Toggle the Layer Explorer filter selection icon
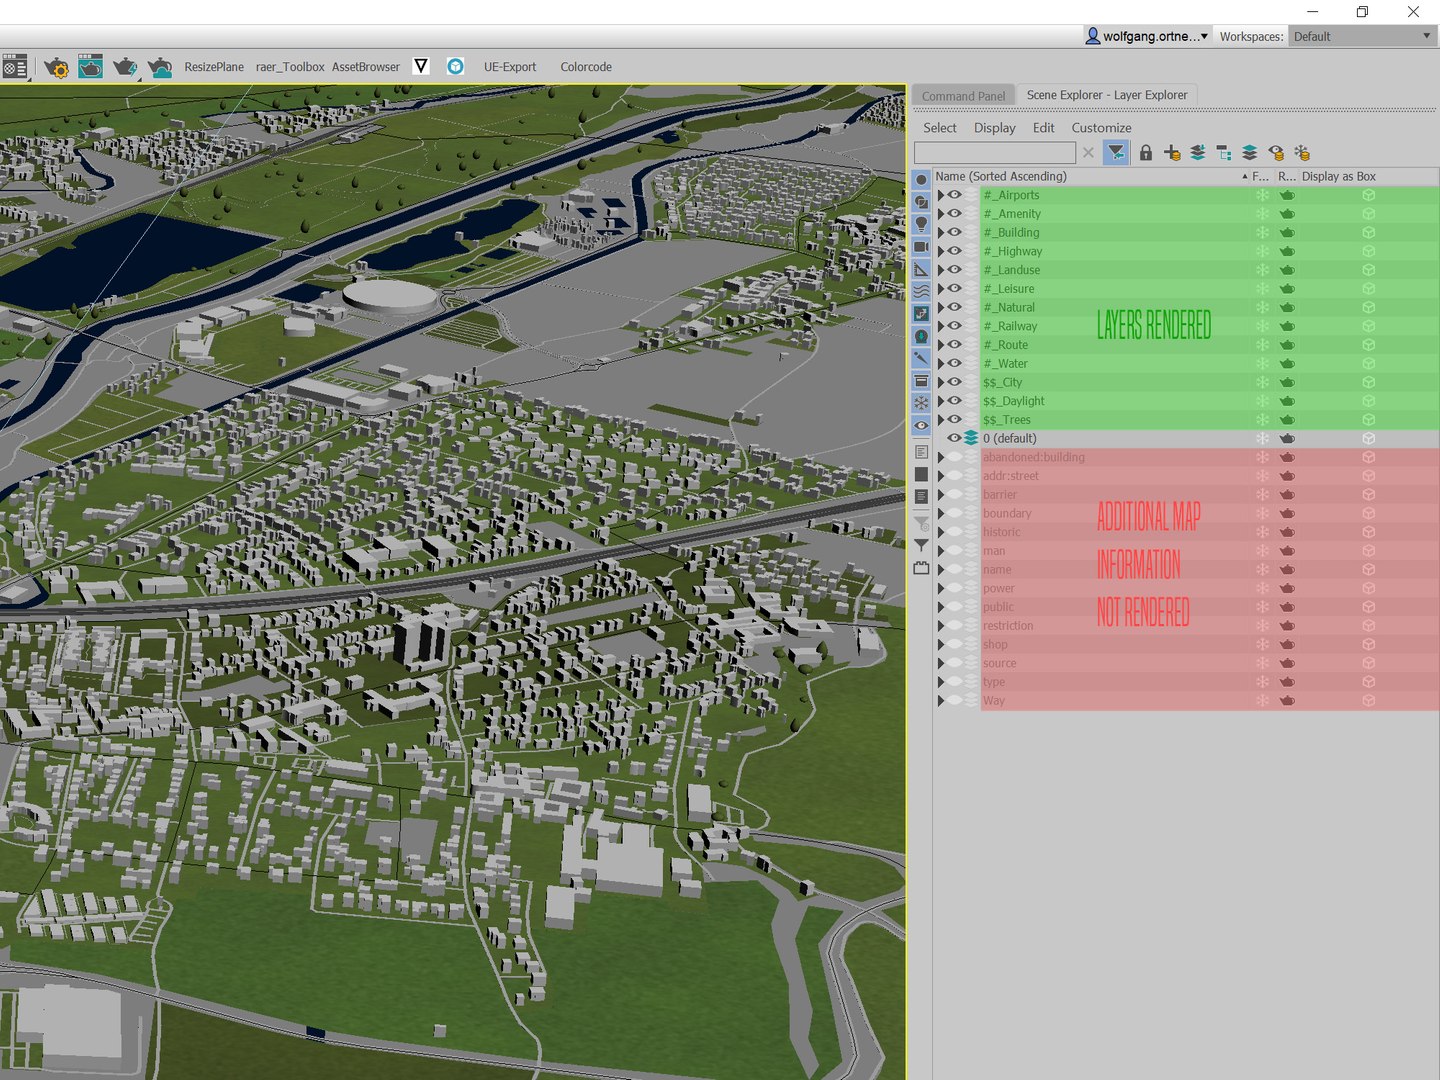 pyautogui.click(x=1116, y=152)
